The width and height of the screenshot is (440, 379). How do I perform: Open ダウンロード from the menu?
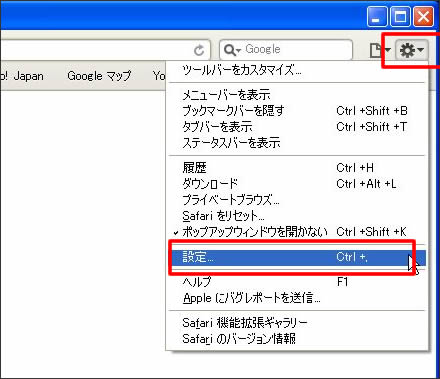point(297,184)
